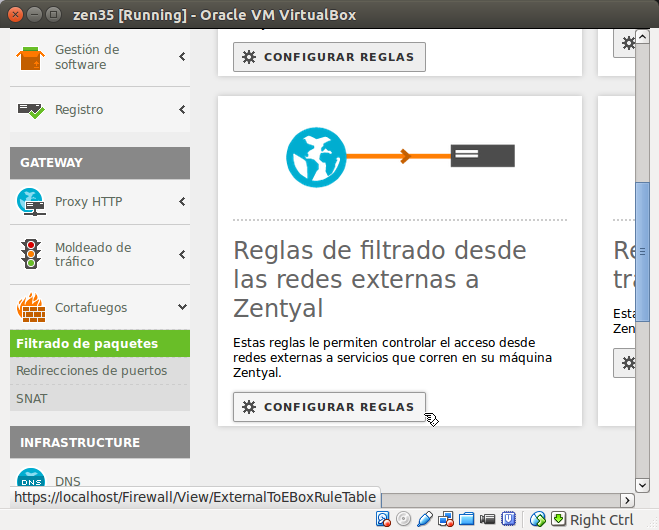Screen dimensions: 659x530
Task: Click the Proxy HTTP globe icon
Action: tap(31, 202)
